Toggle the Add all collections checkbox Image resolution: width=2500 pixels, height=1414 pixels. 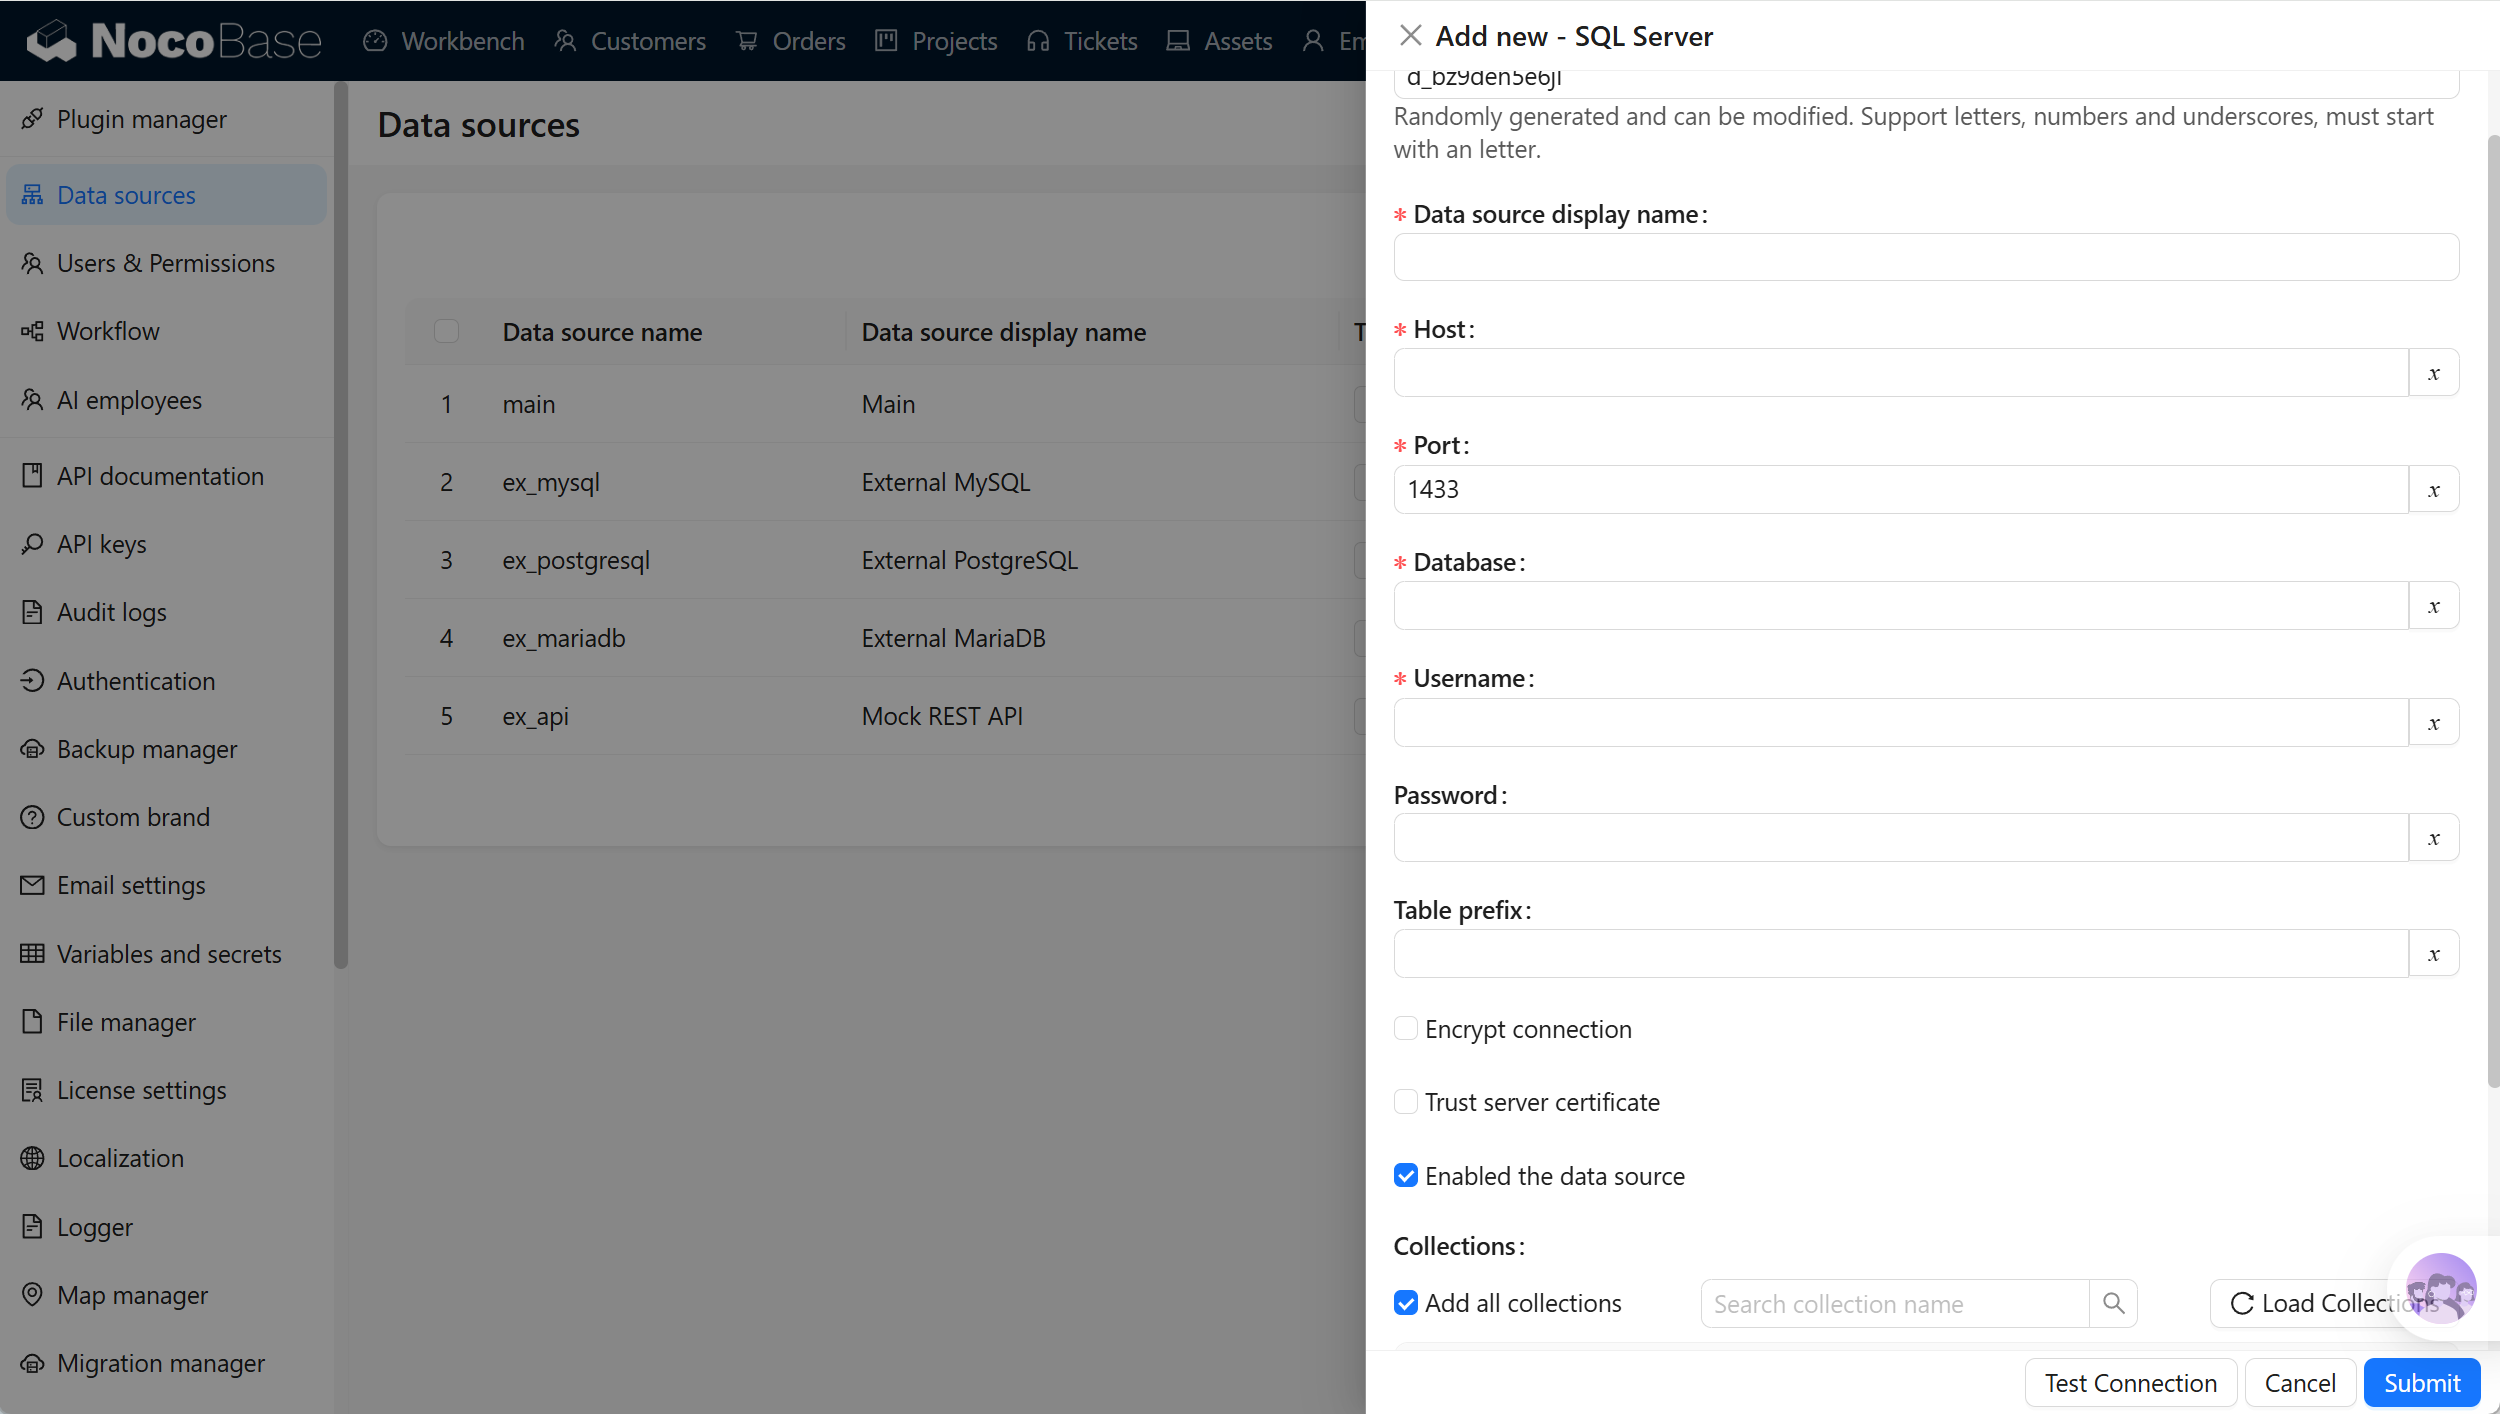click(x=1406, y=1303)
